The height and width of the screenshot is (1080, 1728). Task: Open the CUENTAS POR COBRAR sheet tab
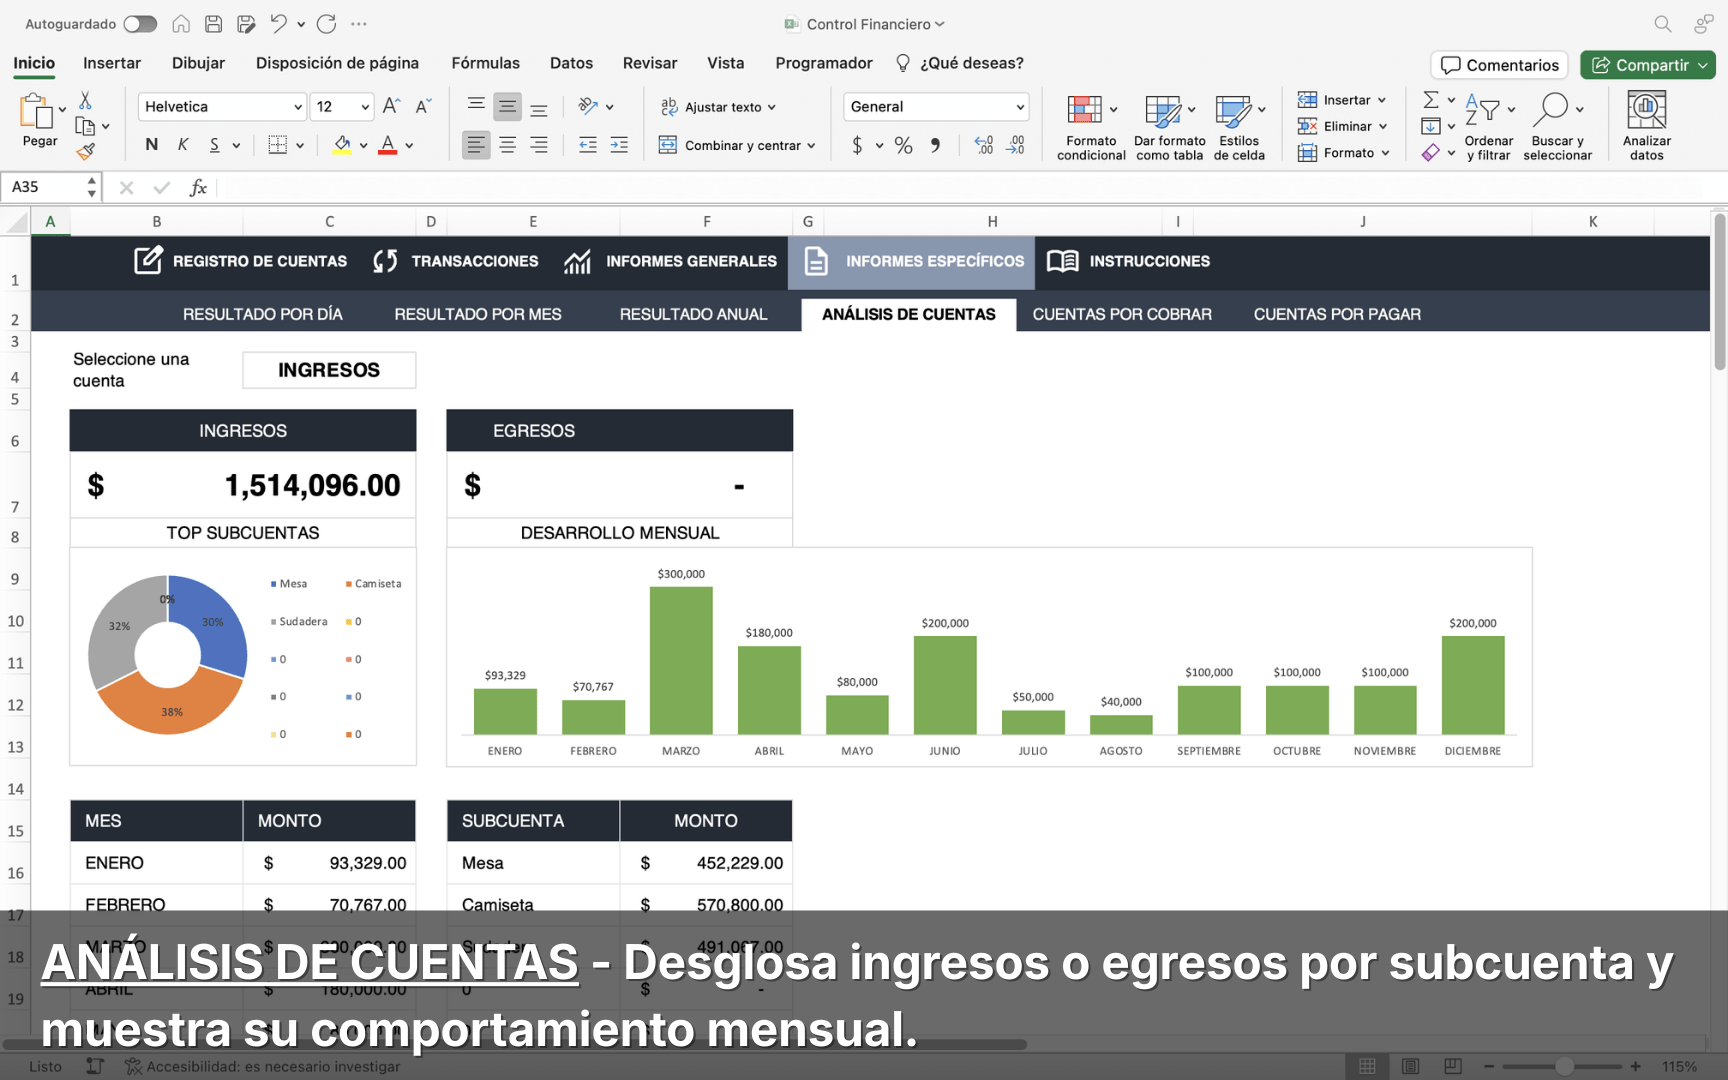[x=1121, y=314]
